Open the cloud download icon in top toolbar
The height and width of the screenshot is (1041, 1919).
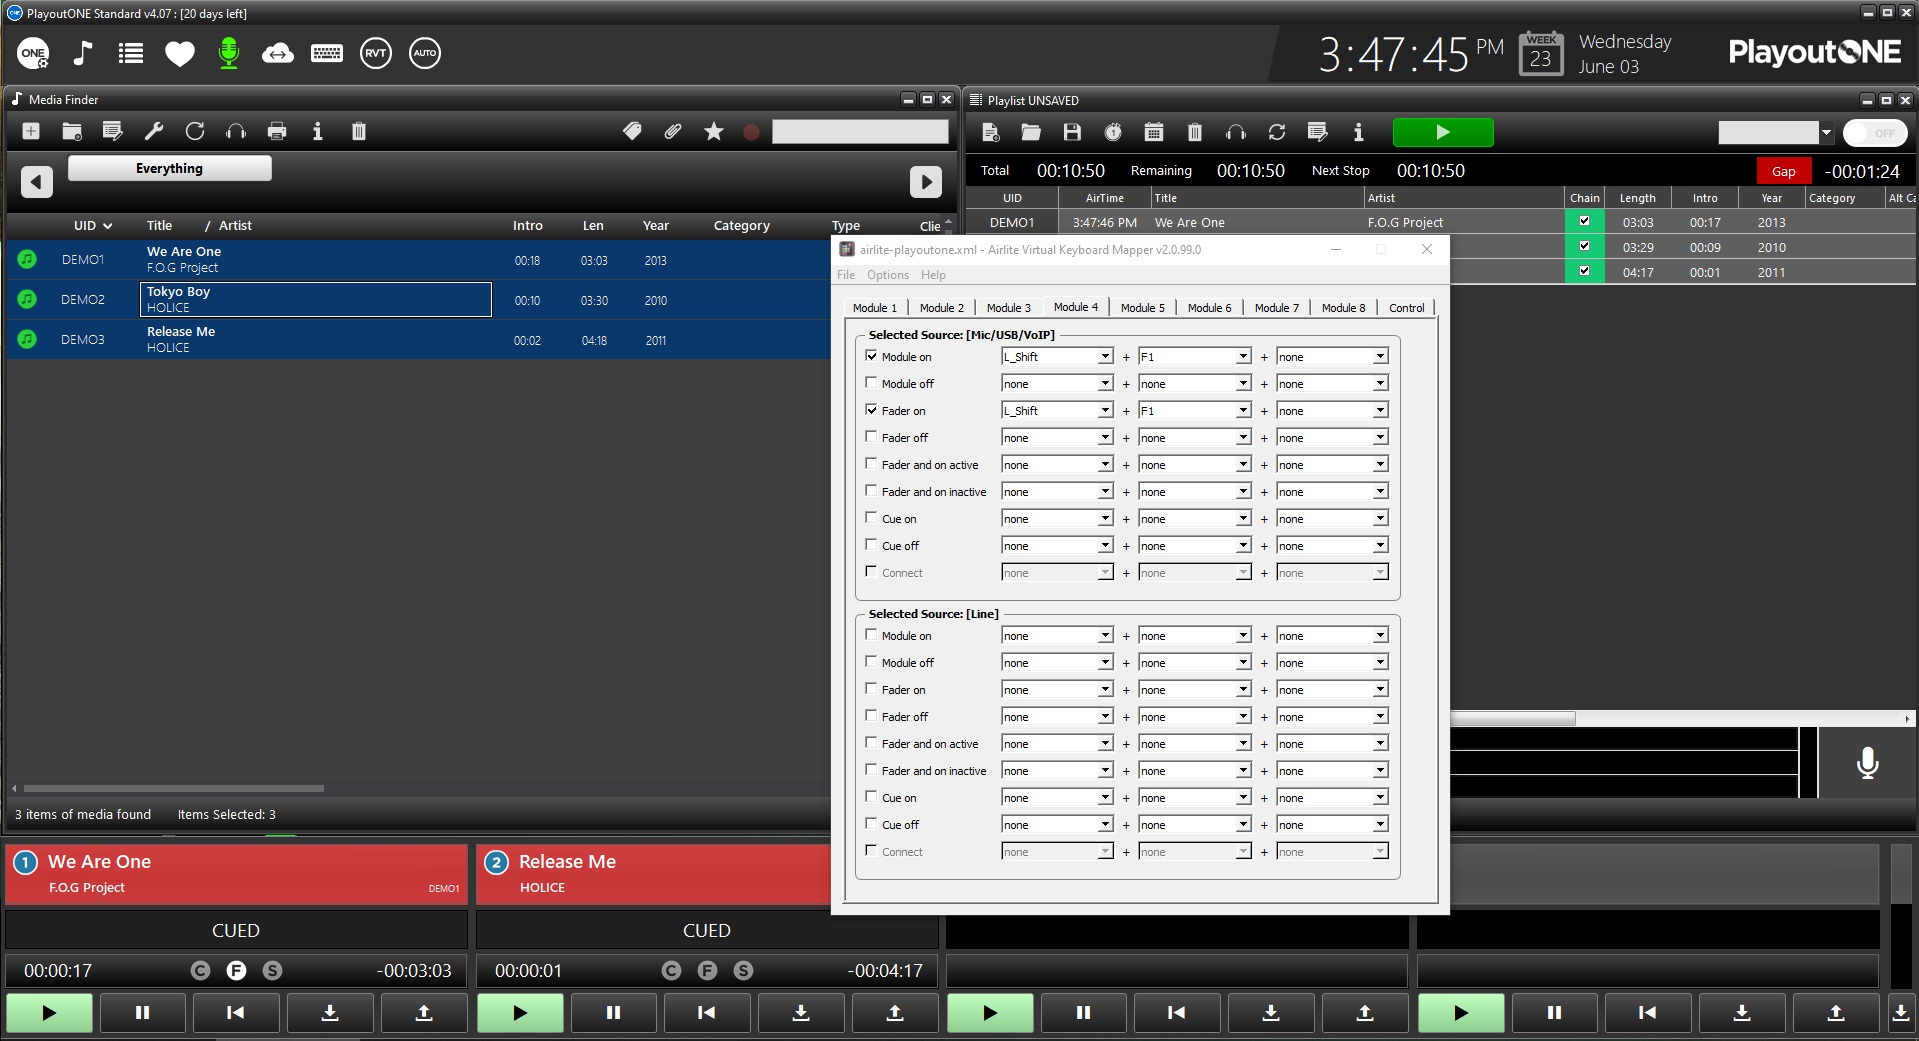tap(277, 53)
